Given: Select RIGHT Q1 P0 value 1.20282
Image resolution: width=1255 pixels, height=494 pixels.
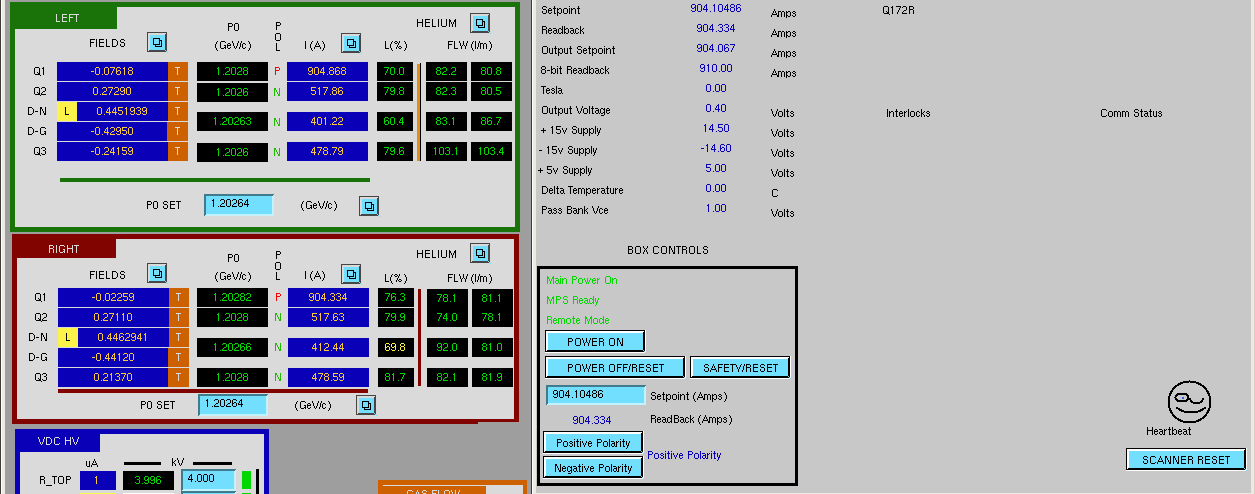Looking at the screenshot, I should point(233,297).
